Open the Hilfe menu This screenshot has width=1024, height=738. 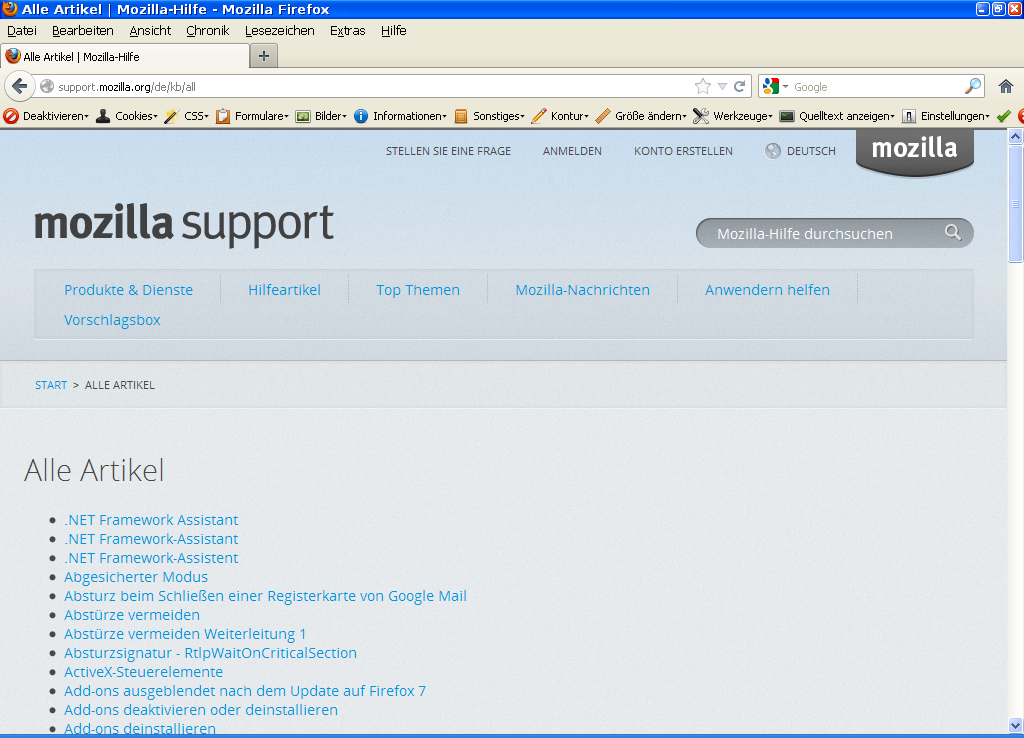point(394,31)
